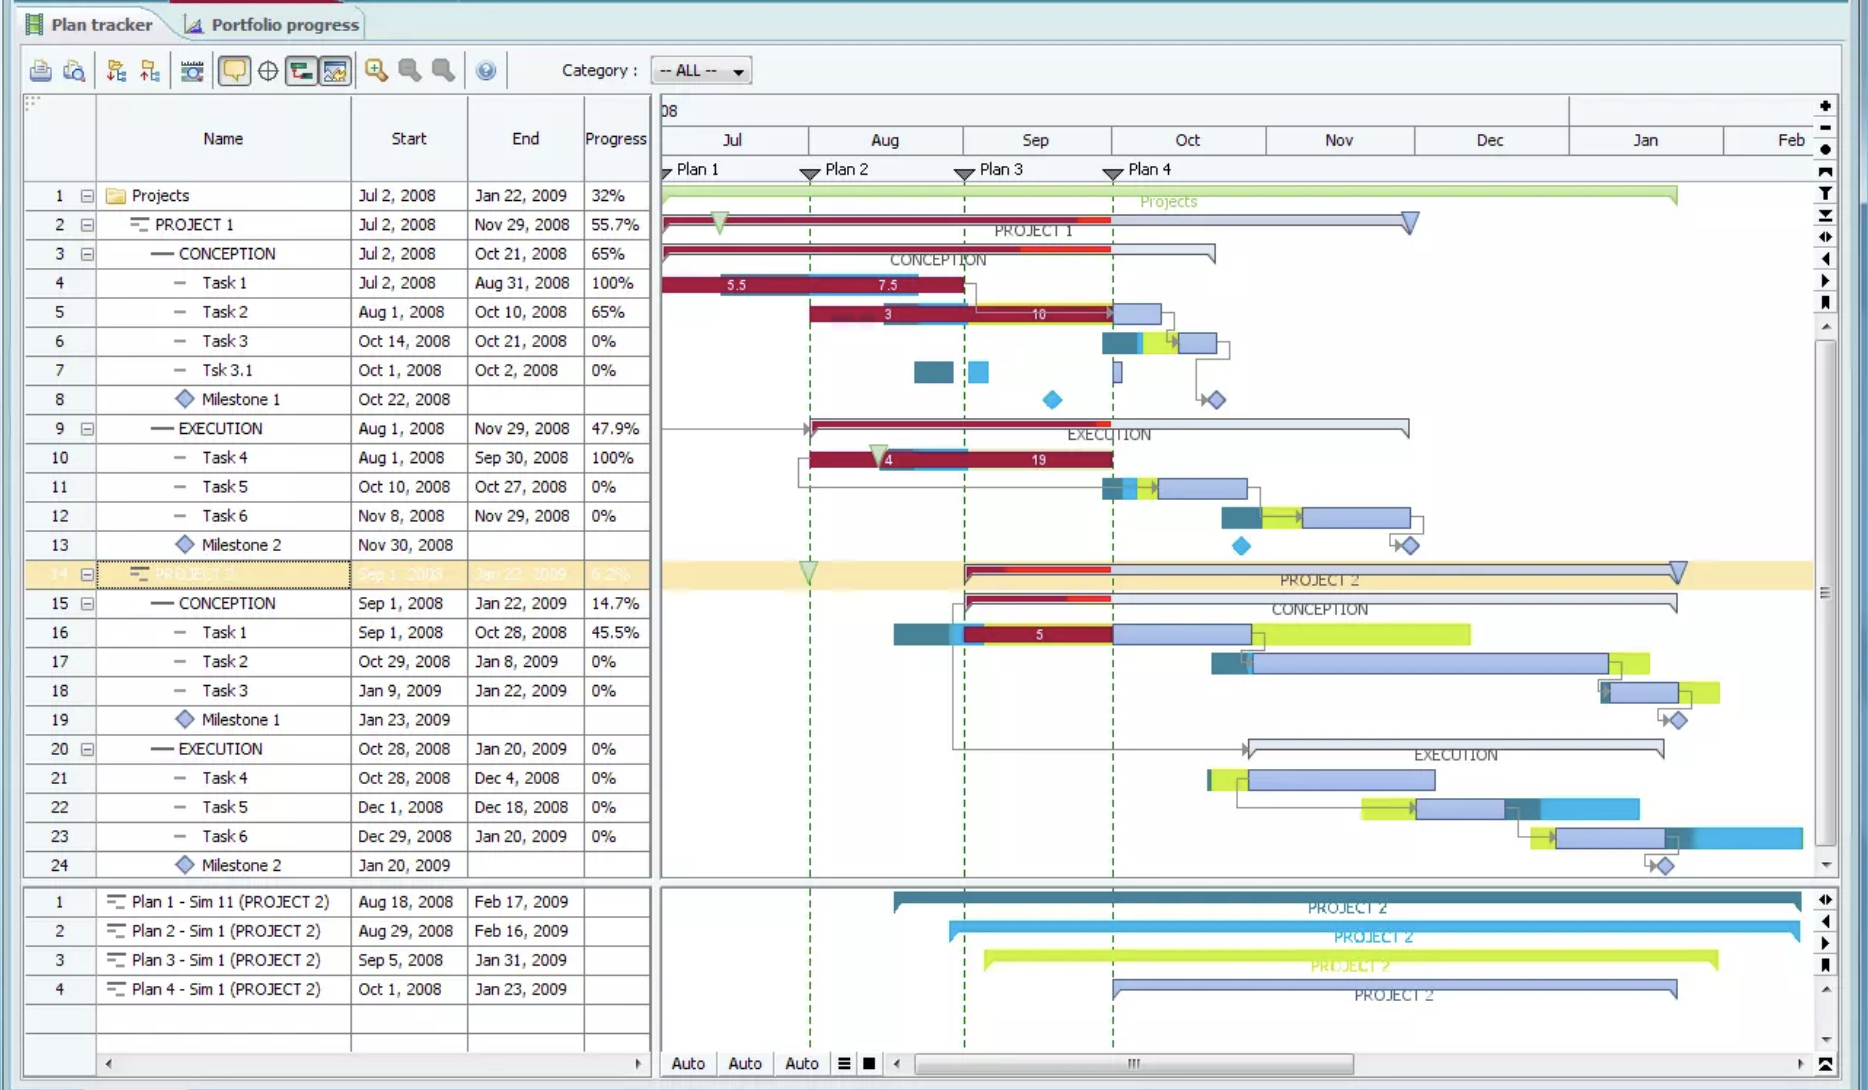The image size is (1868, 1090).
Task: Click the double-diamond fit icon beside the timeline
Action: pyautogui.click(x=1825, y=238)
